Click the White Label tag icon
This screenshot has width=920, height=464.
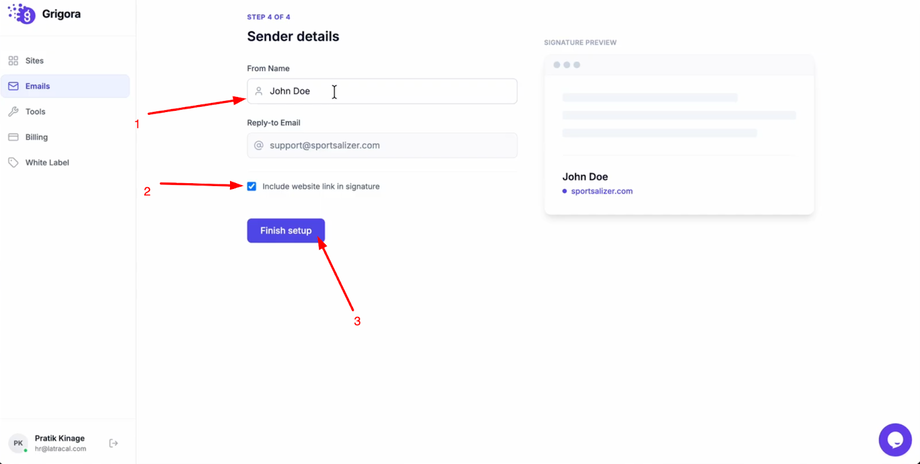click(13, 162)
